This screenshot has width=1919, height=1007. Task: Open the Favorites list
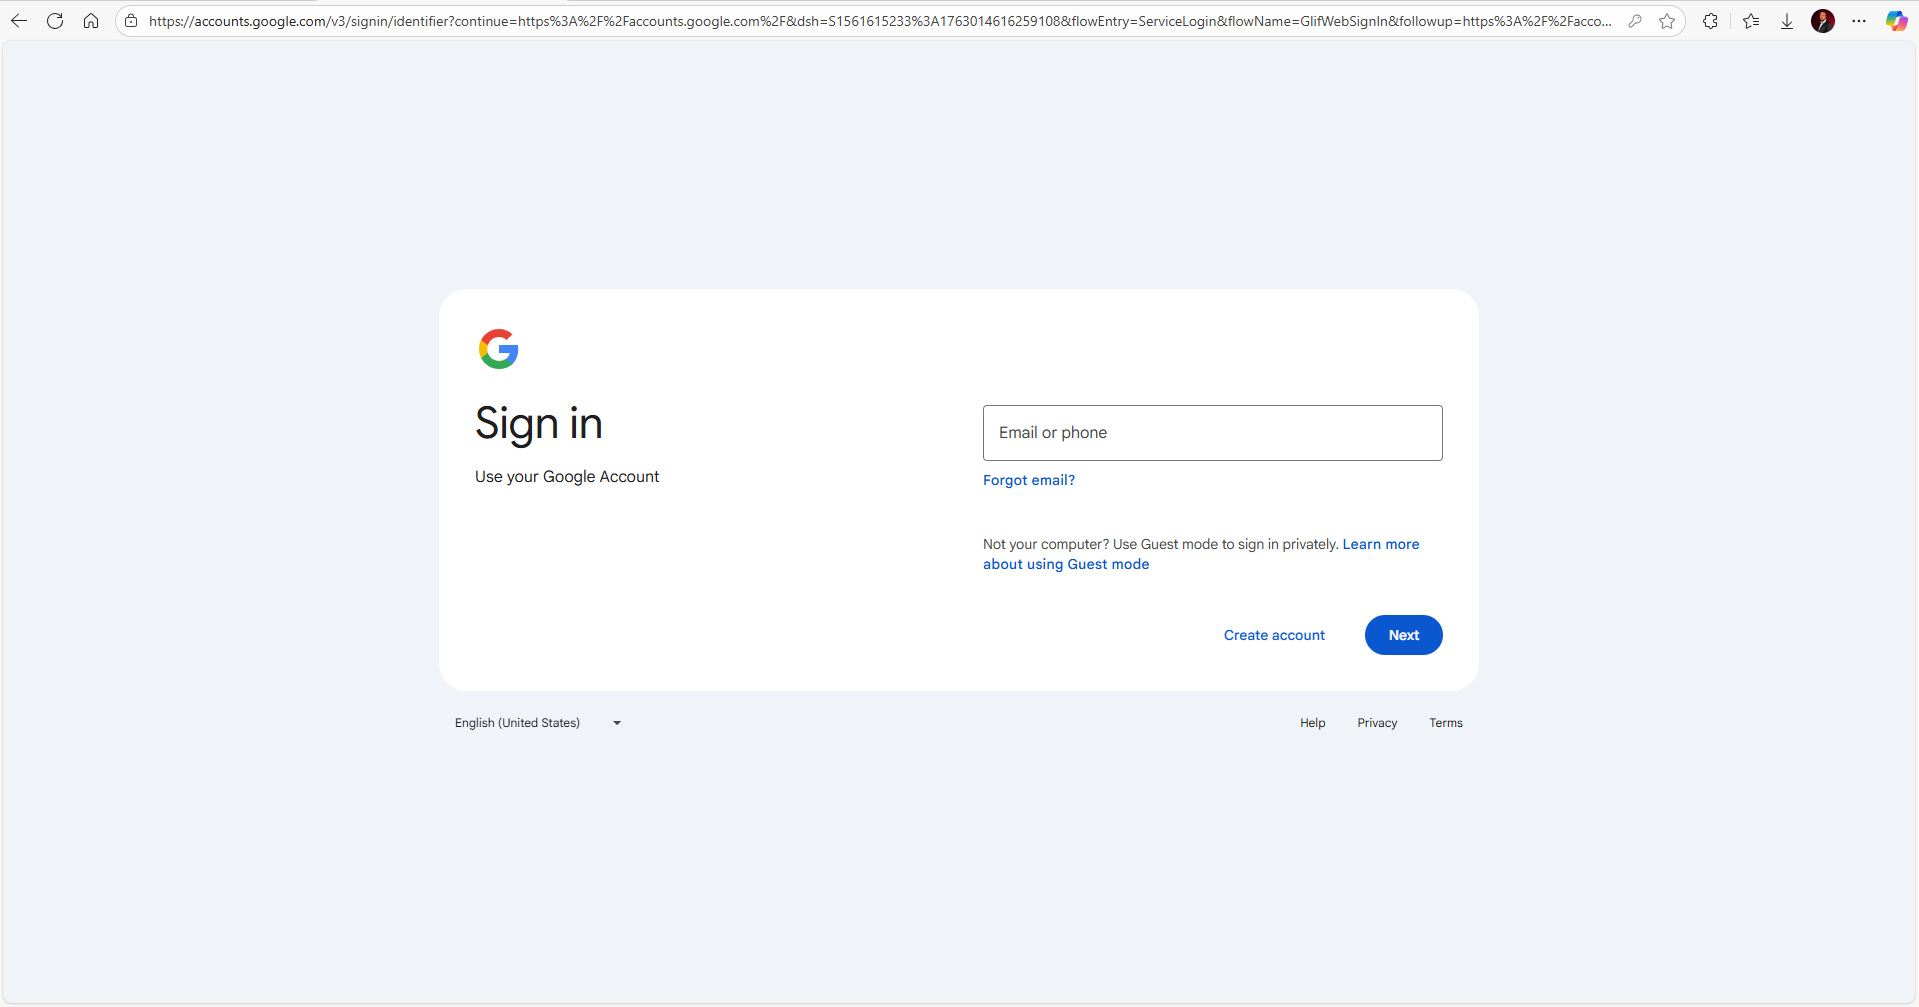(x=1751, y=21)
